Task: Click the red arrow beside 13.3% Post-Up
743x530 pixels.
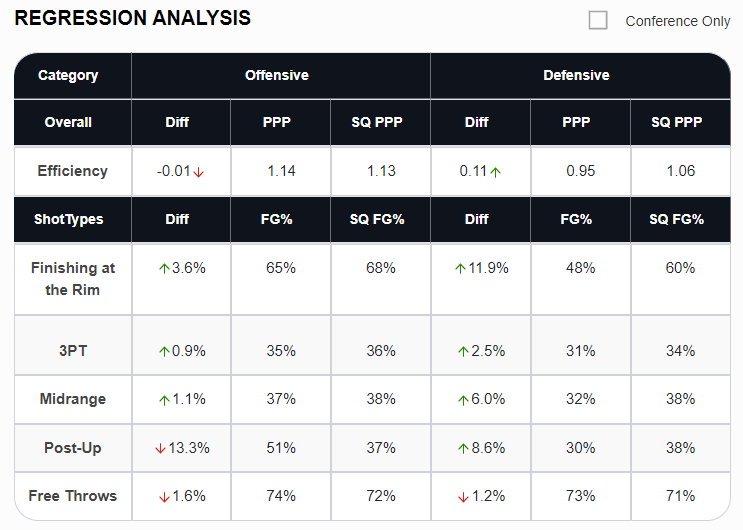Action: (160, 448)
